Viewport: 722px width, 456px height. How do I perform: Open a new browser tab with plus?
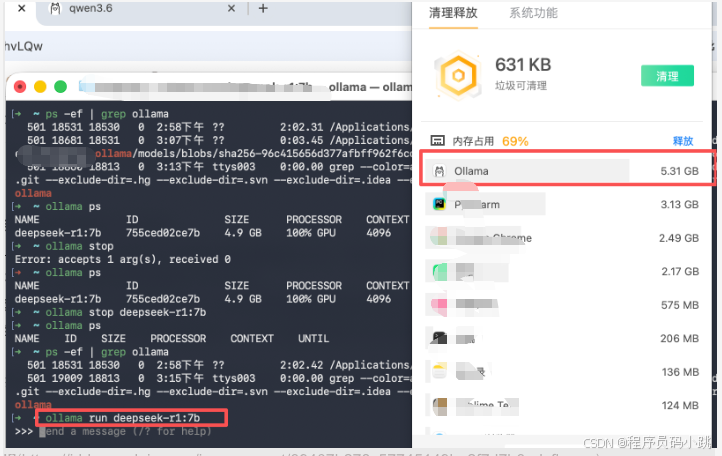(x=263, y=8)
